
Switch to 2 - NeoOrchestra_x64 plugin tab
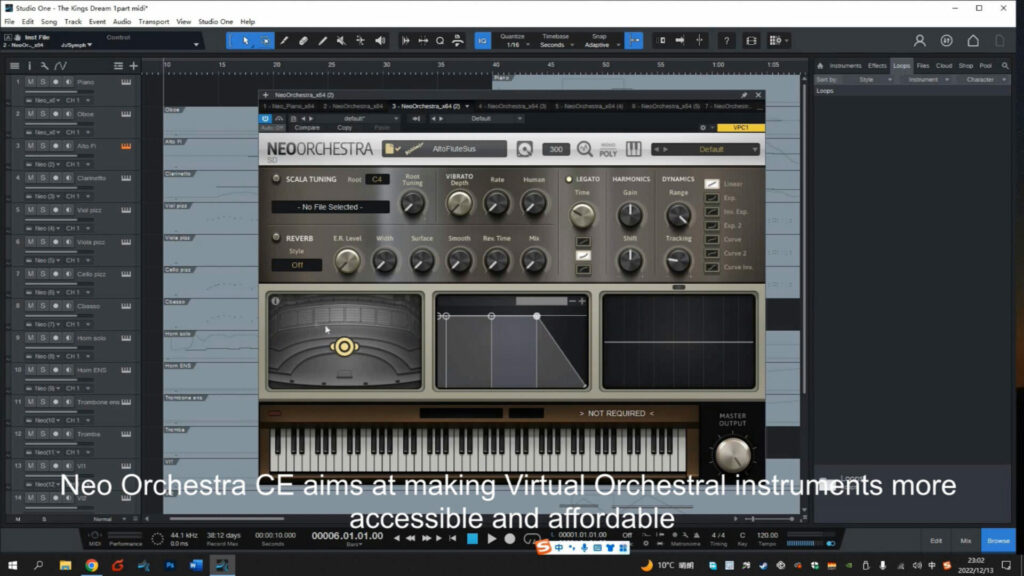pyautogui.click(x=353, y=106)
